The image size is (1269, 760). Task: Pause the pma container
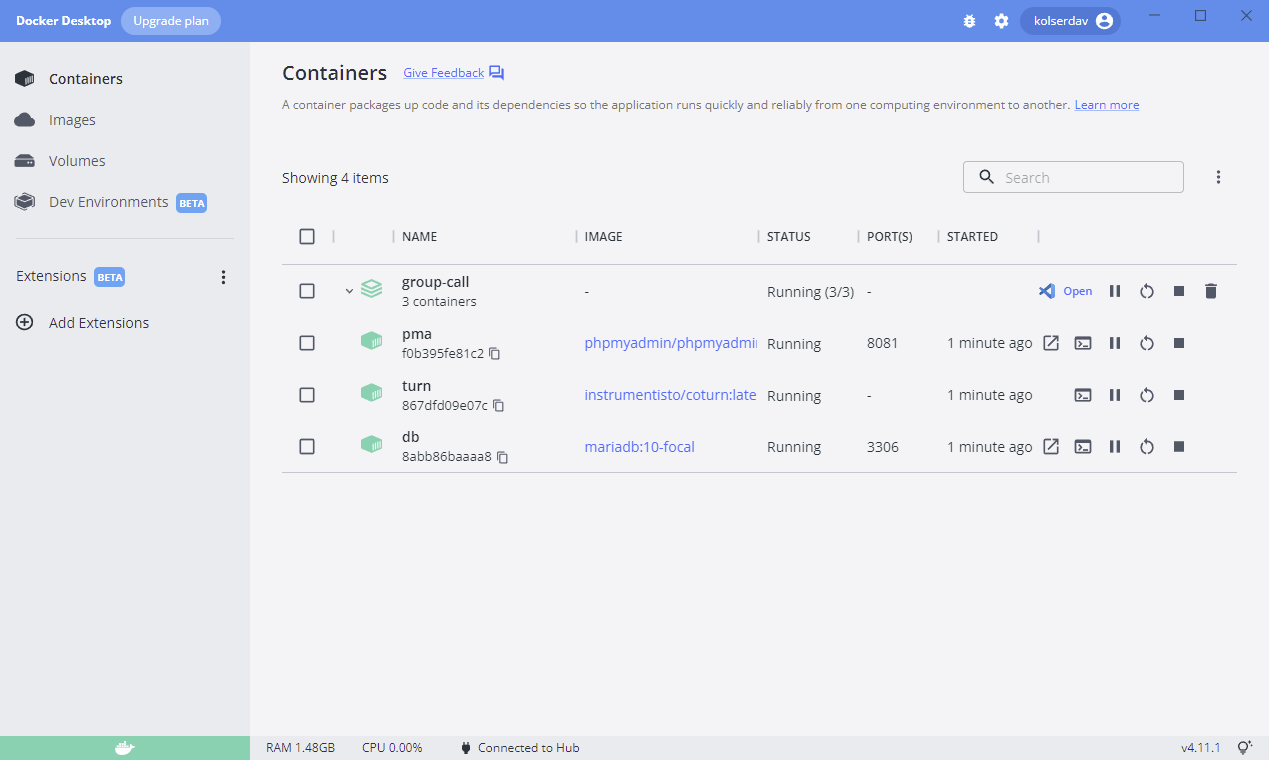[x=1115, y=343]
